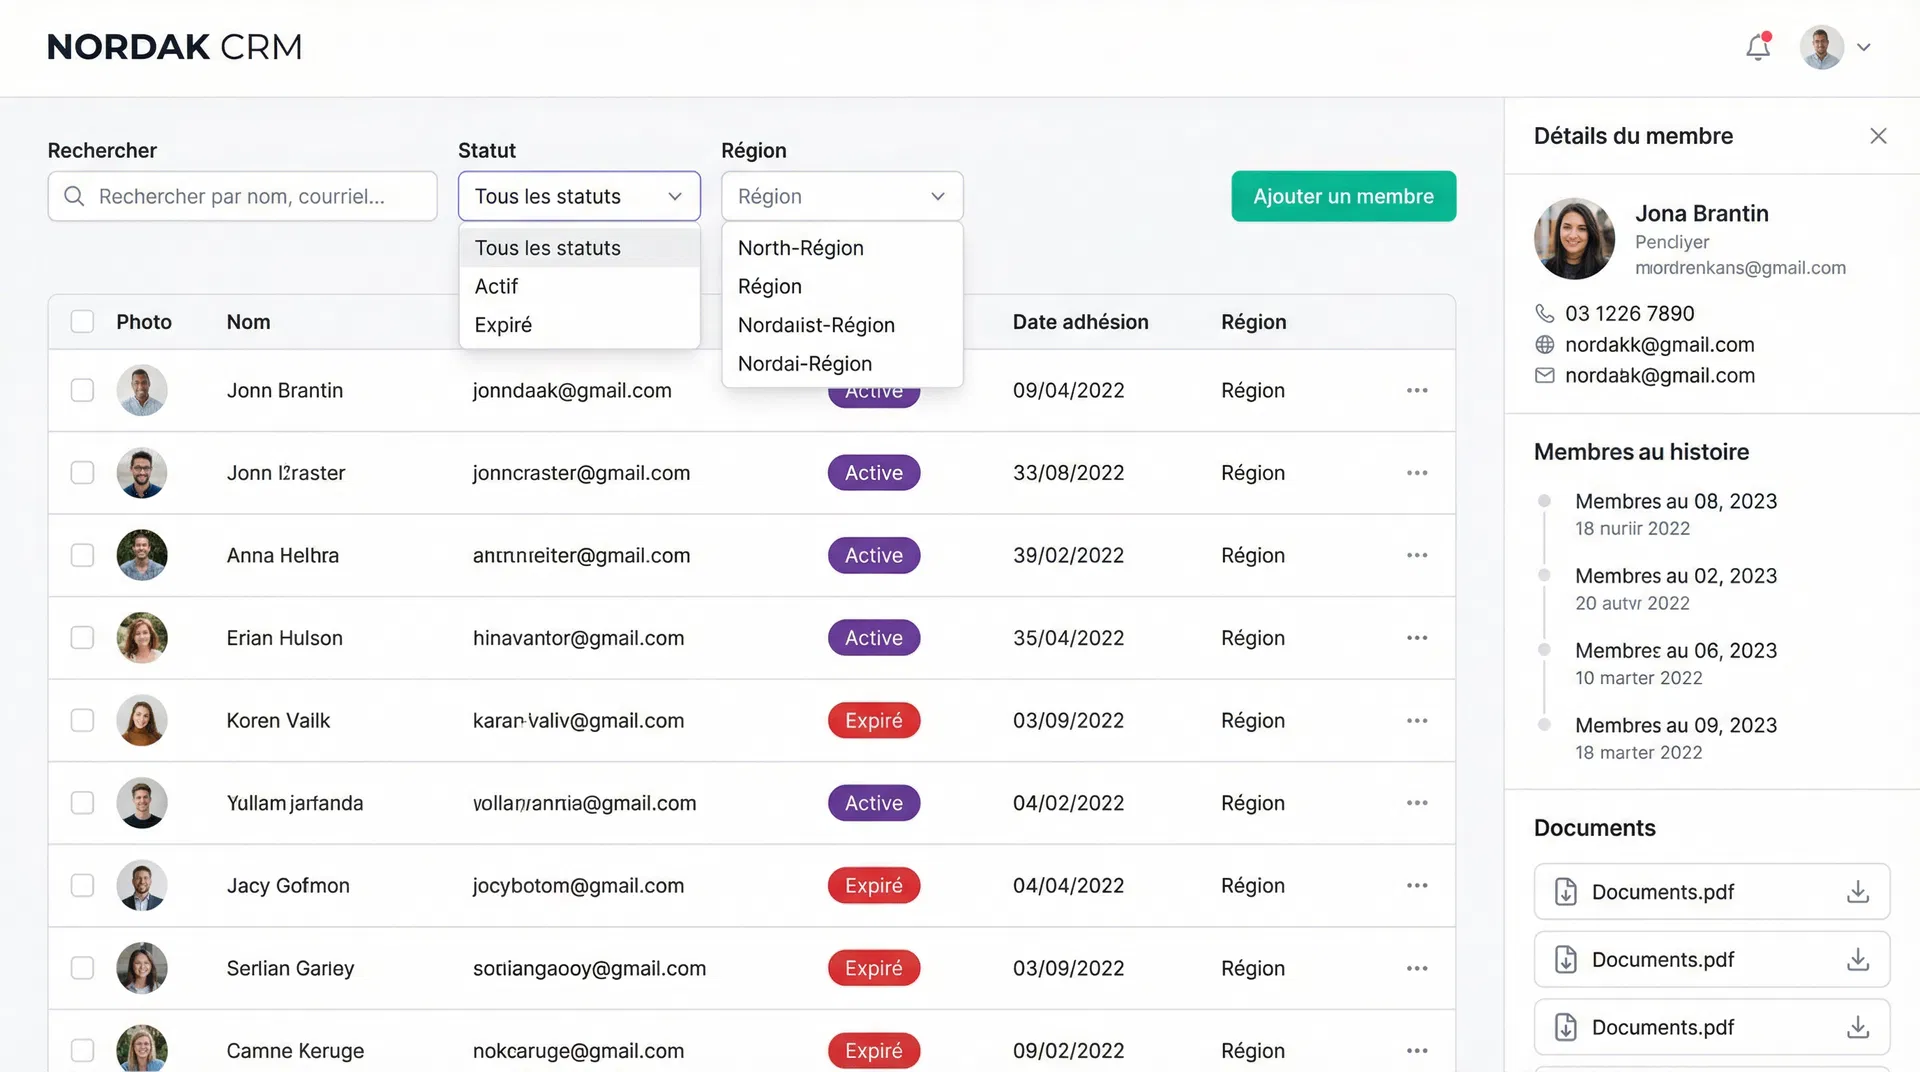Open row actions for Jonn Brantin

pyautogui.click(x=1416, y=391)
